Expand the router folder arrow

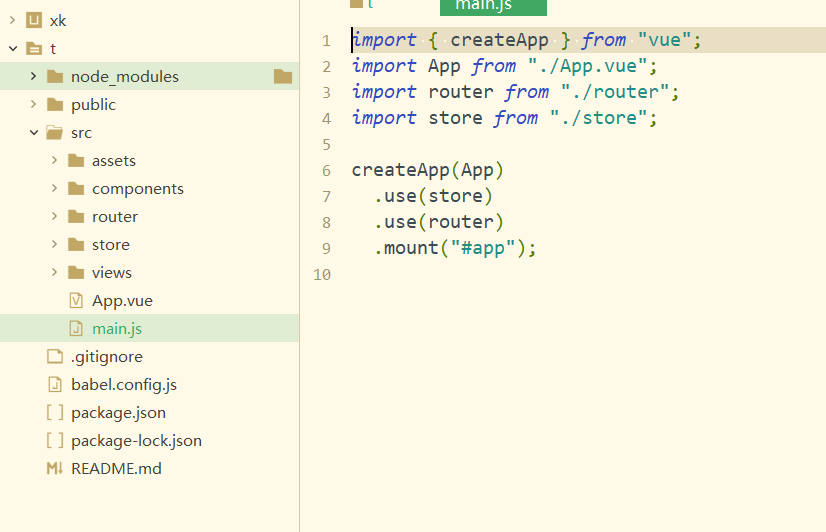pos(54,216)
